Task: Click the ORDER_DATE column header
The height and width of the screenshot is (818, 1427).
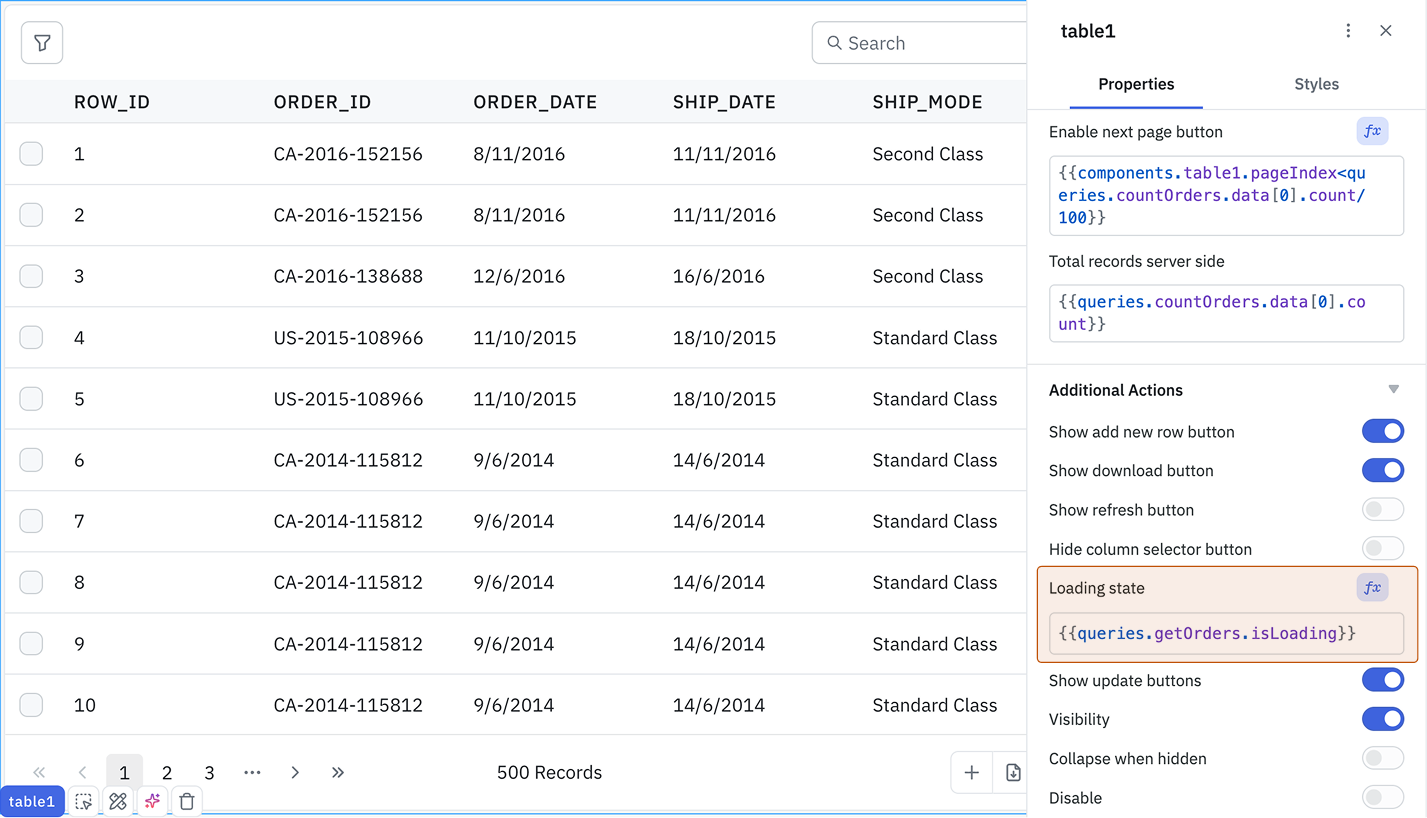Action: click(x=535, y=102)
